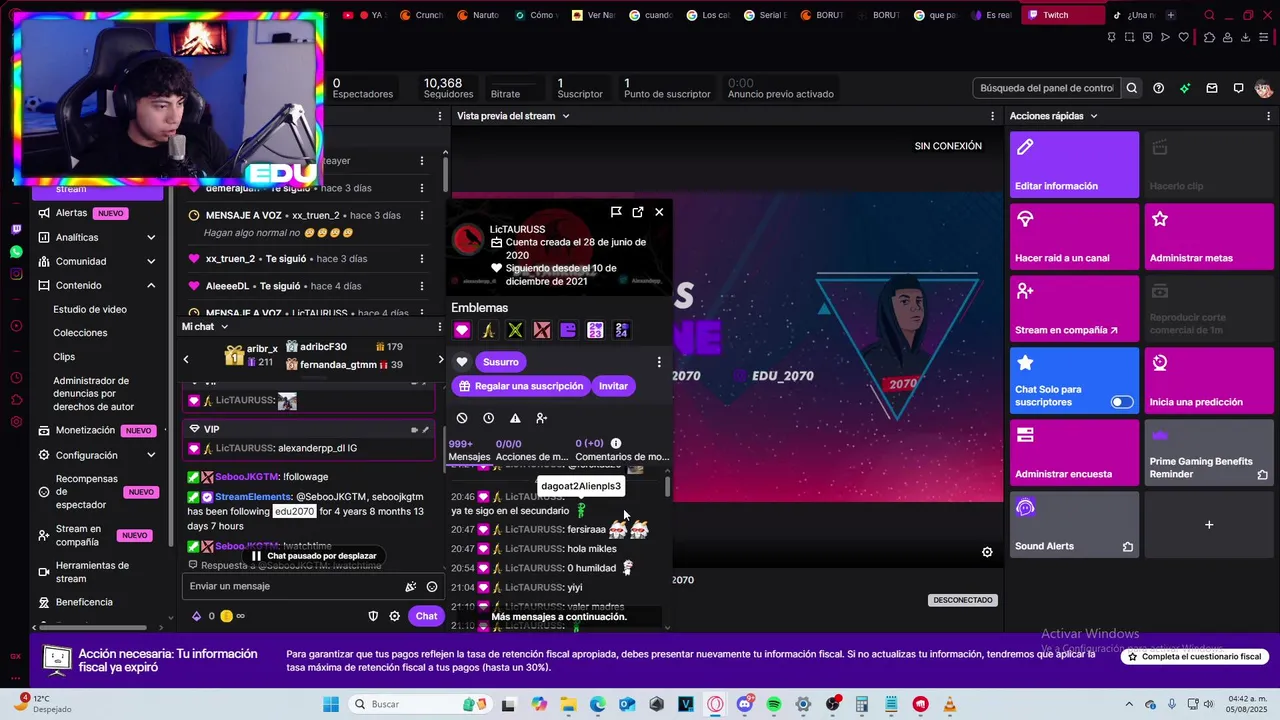Open Beneficencia in sidebar
The image size is (1280, 720).
[84, 602]
